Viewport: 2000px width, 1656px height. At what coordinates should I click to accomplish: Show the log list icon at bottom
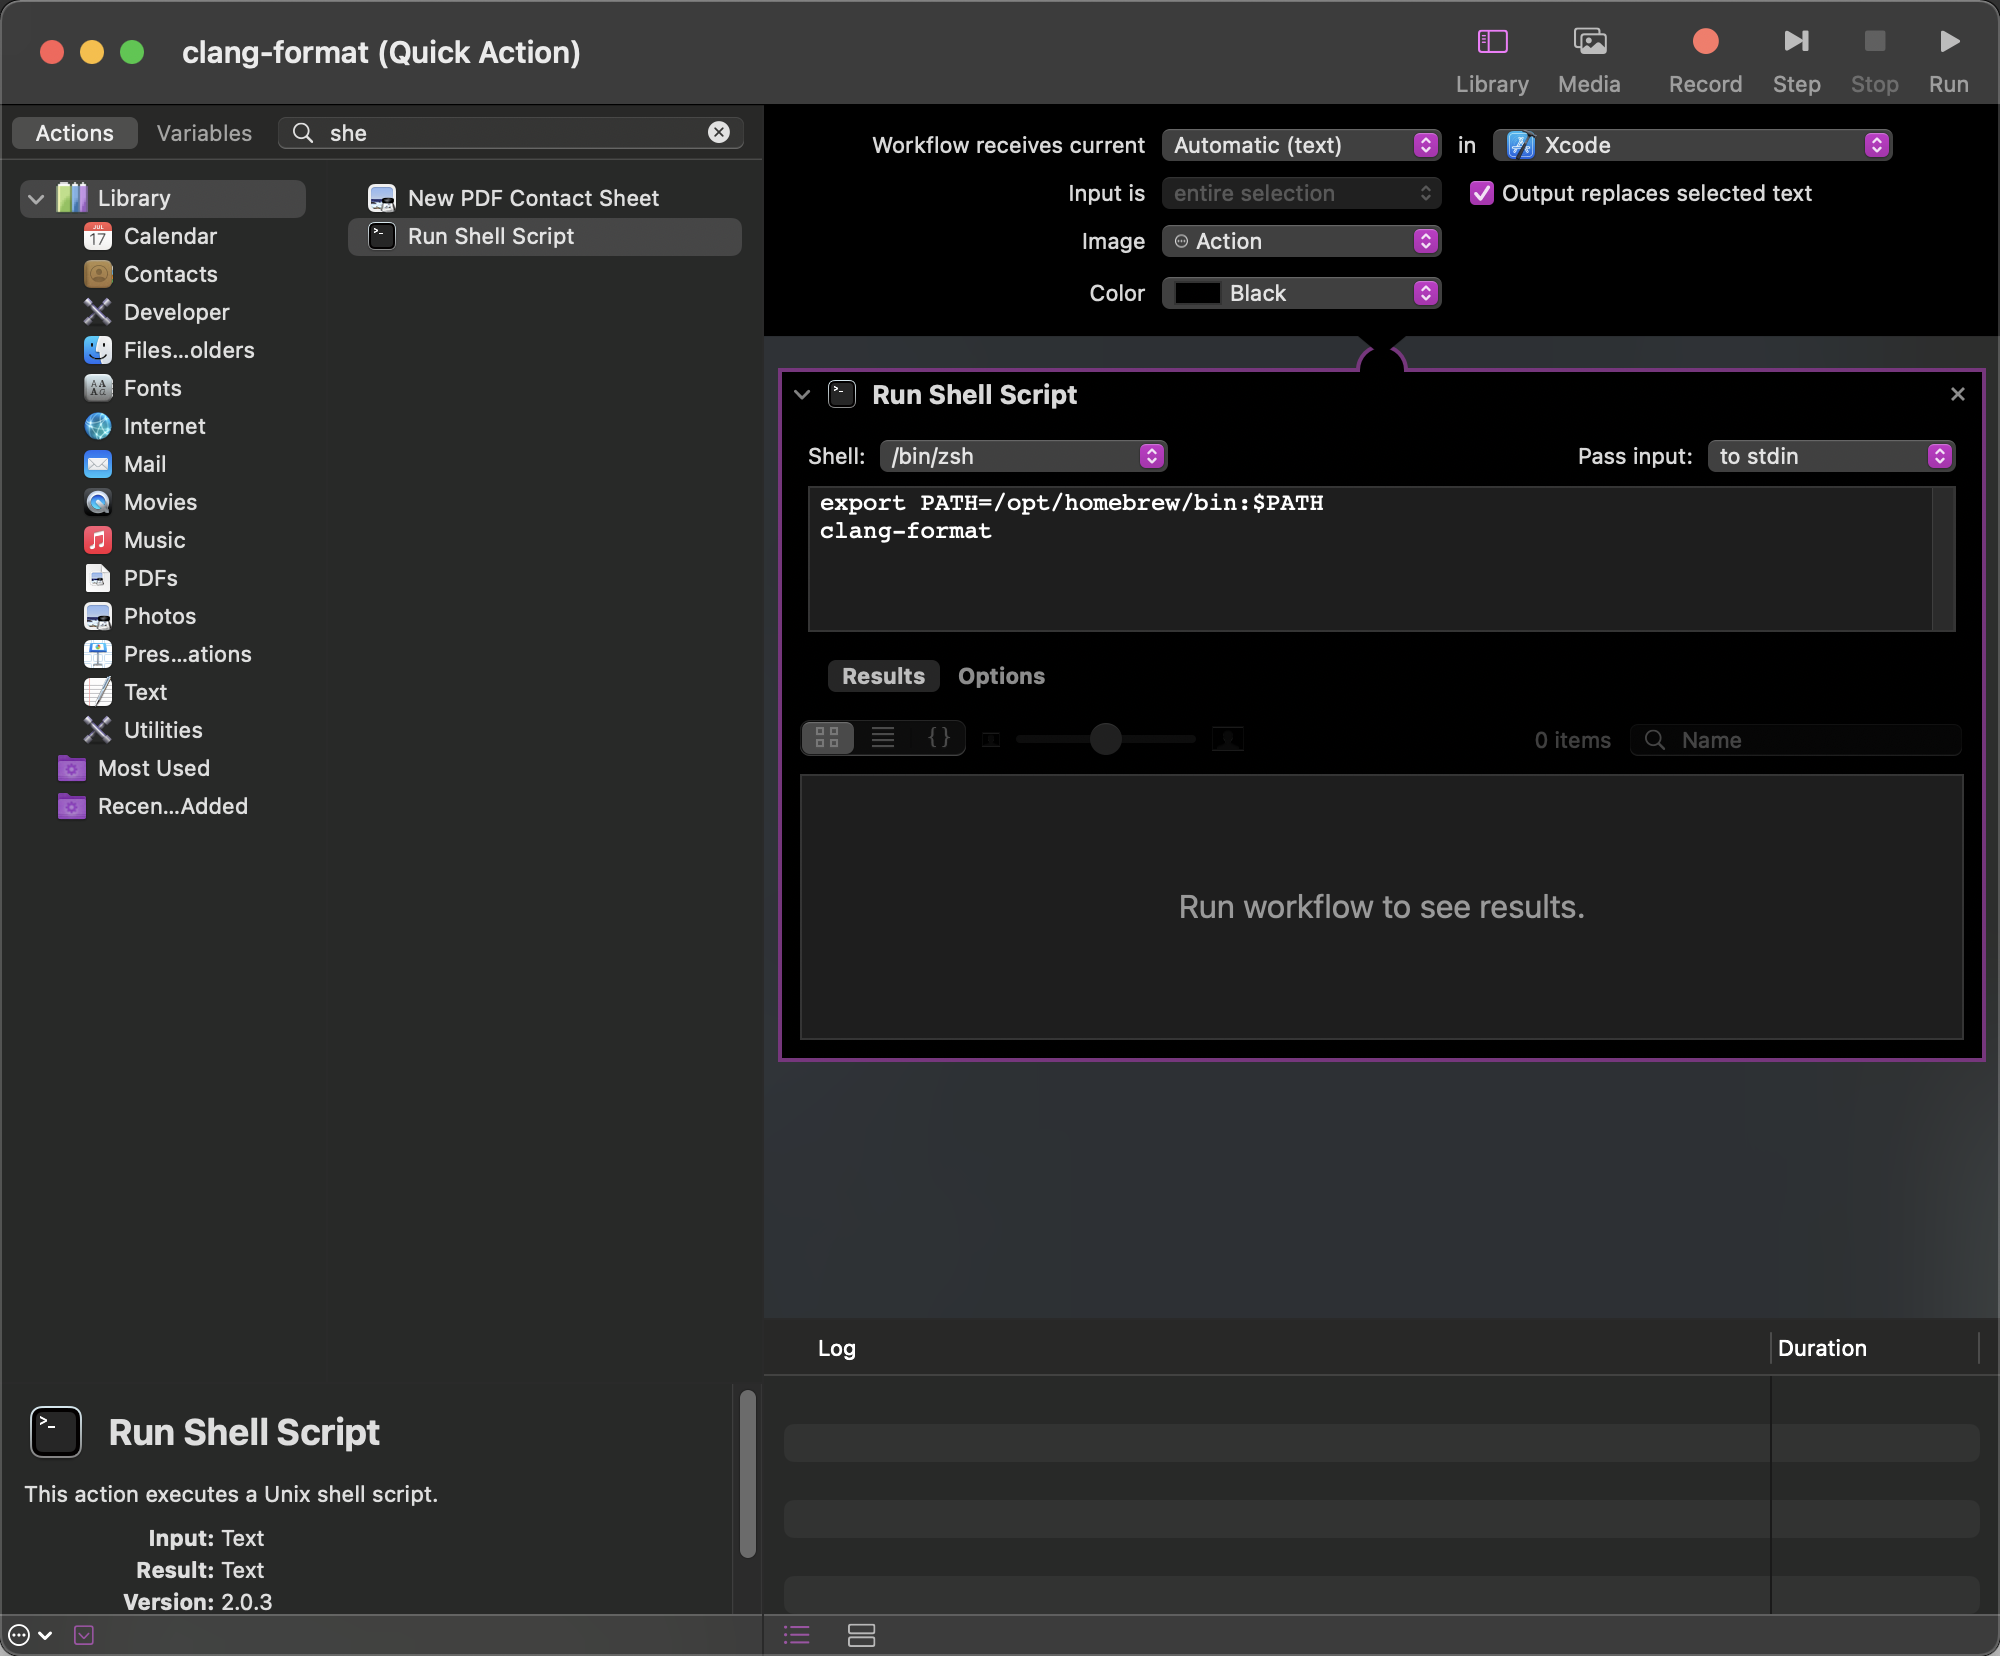point(797,1635)
